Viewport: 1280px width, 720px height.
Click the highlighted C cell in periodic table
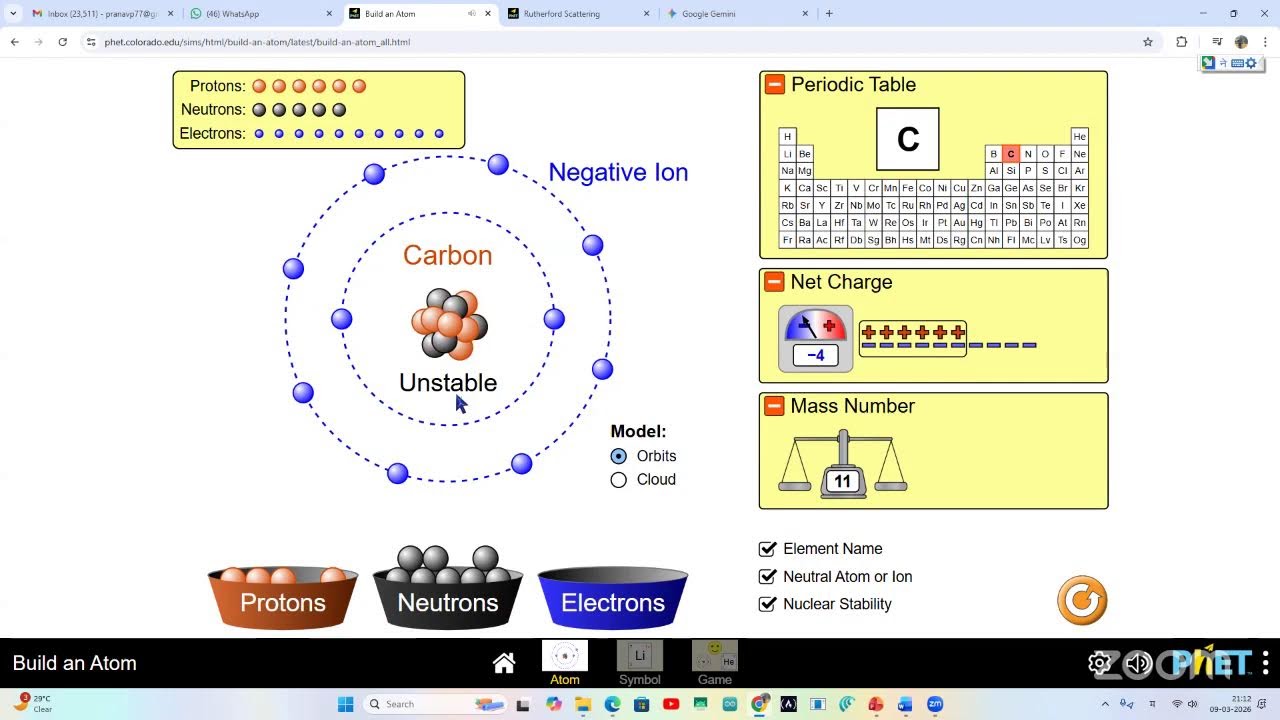pos(1011,154)
